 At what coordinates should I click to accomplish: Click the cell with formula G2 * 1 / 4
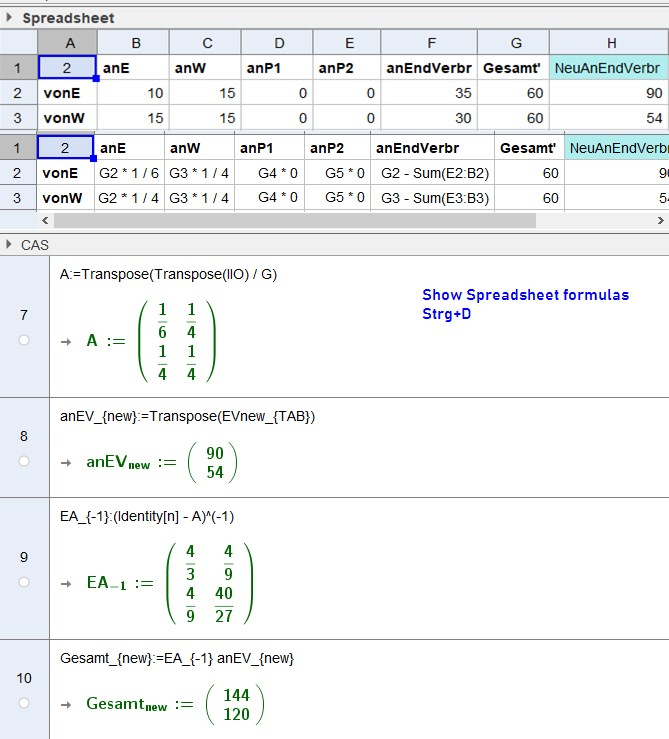(x=129, y=198)
